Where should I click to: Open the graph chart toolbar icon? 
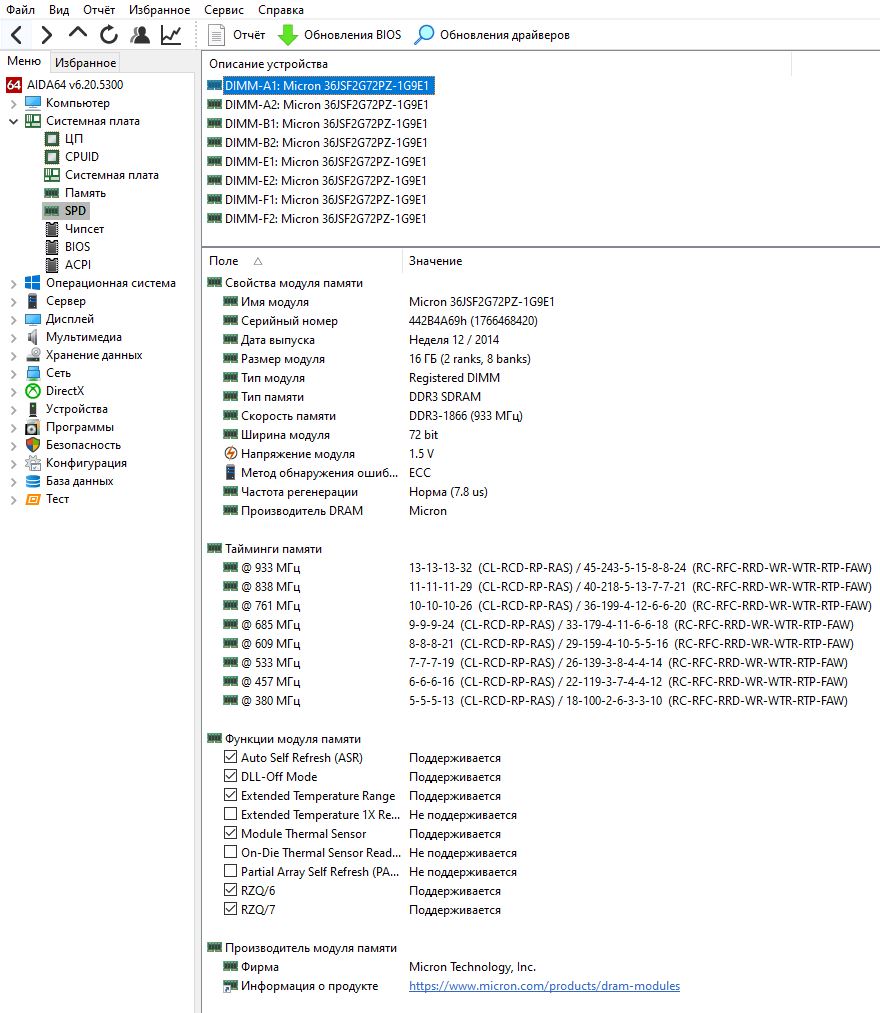171,35
